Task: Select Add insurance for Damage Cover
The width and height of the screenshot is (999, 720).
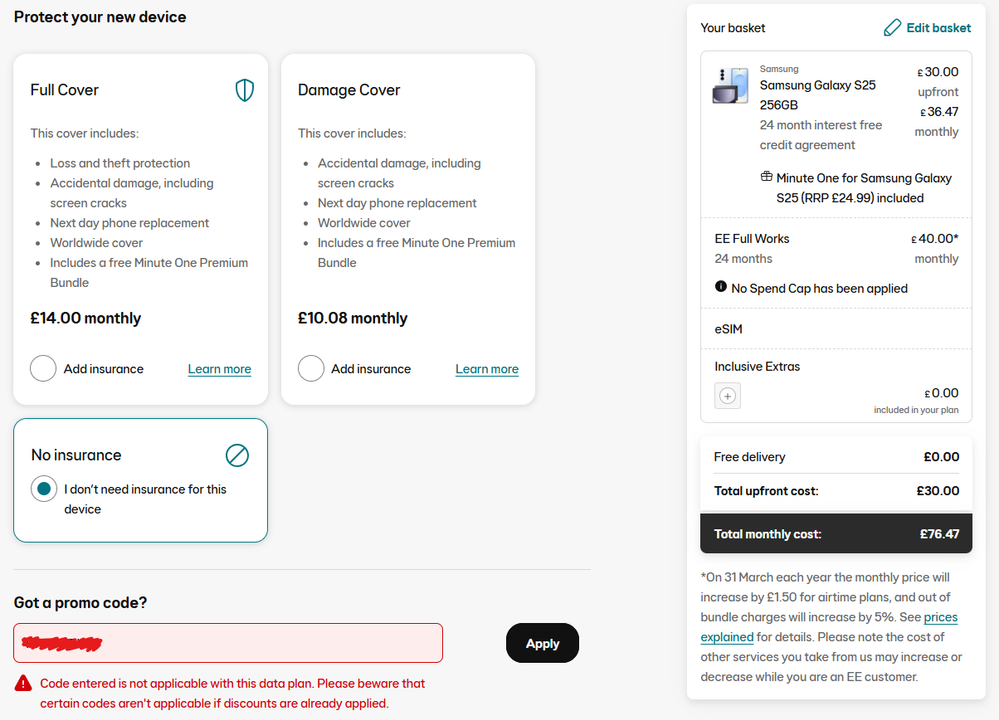Action: tap(311, 368)
